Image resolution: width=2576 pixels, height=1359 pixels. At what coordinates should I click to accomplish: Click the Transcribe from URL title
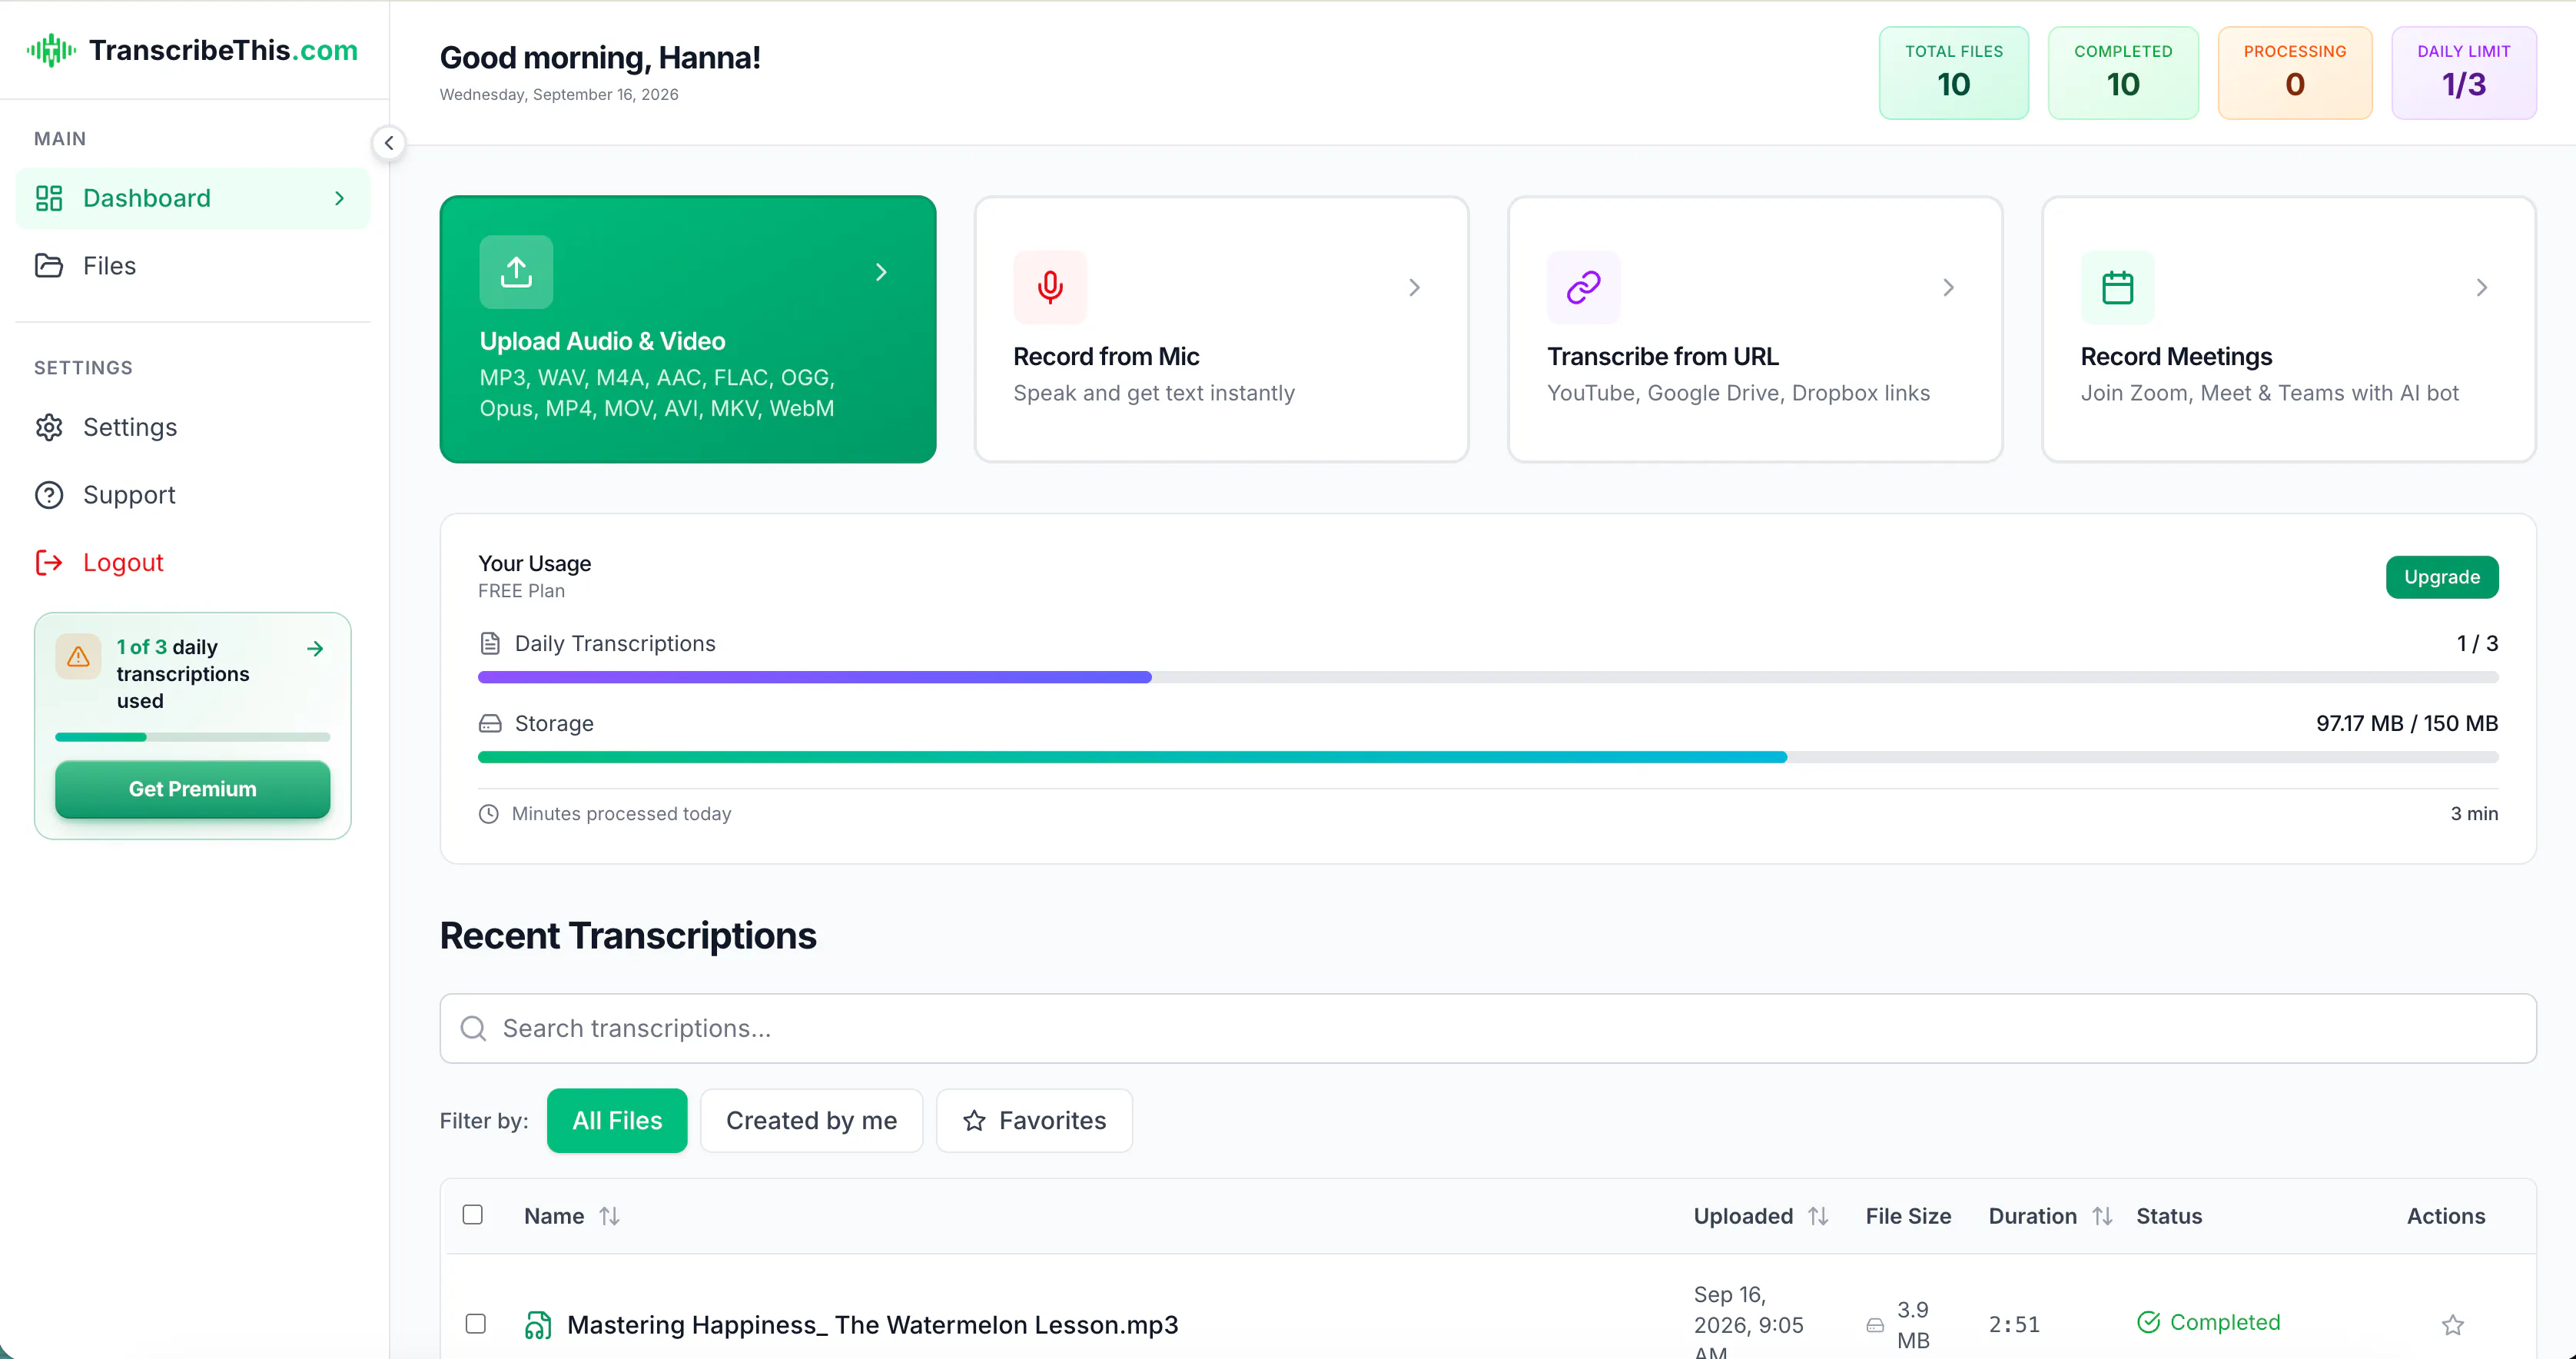1663,357
